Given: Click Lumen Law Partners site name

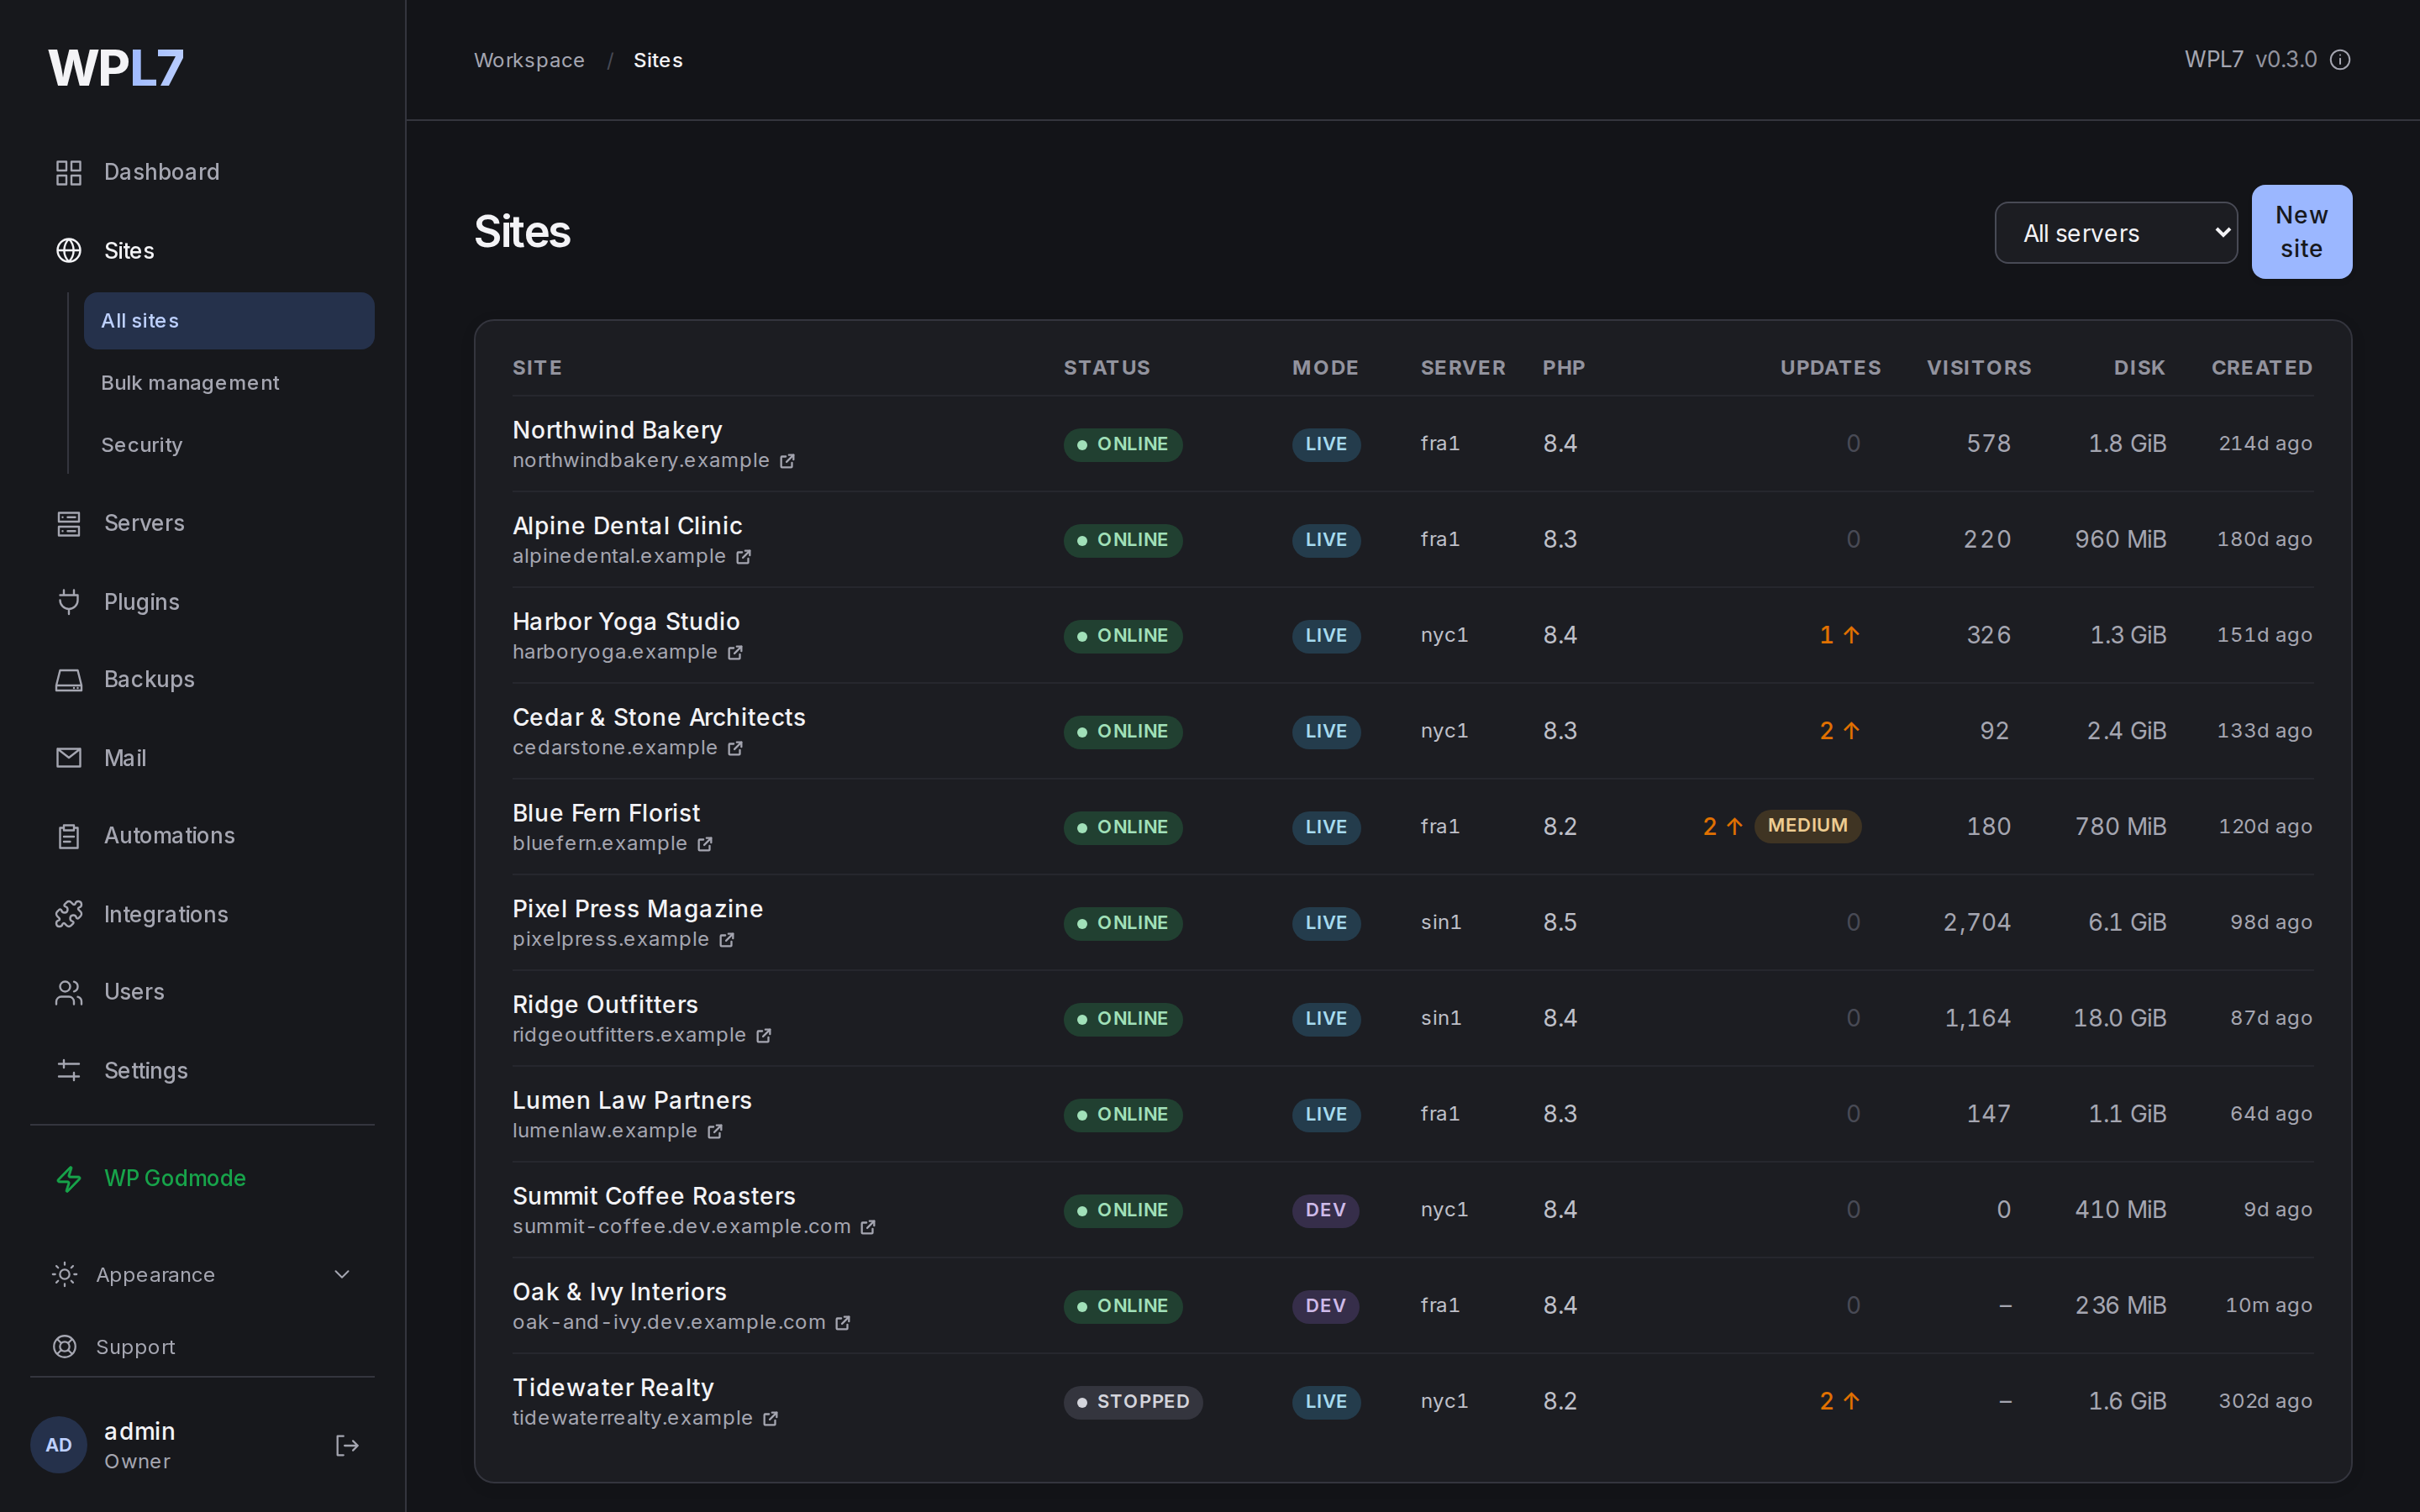Looking at the screenshot, I should pos(632,1100).
